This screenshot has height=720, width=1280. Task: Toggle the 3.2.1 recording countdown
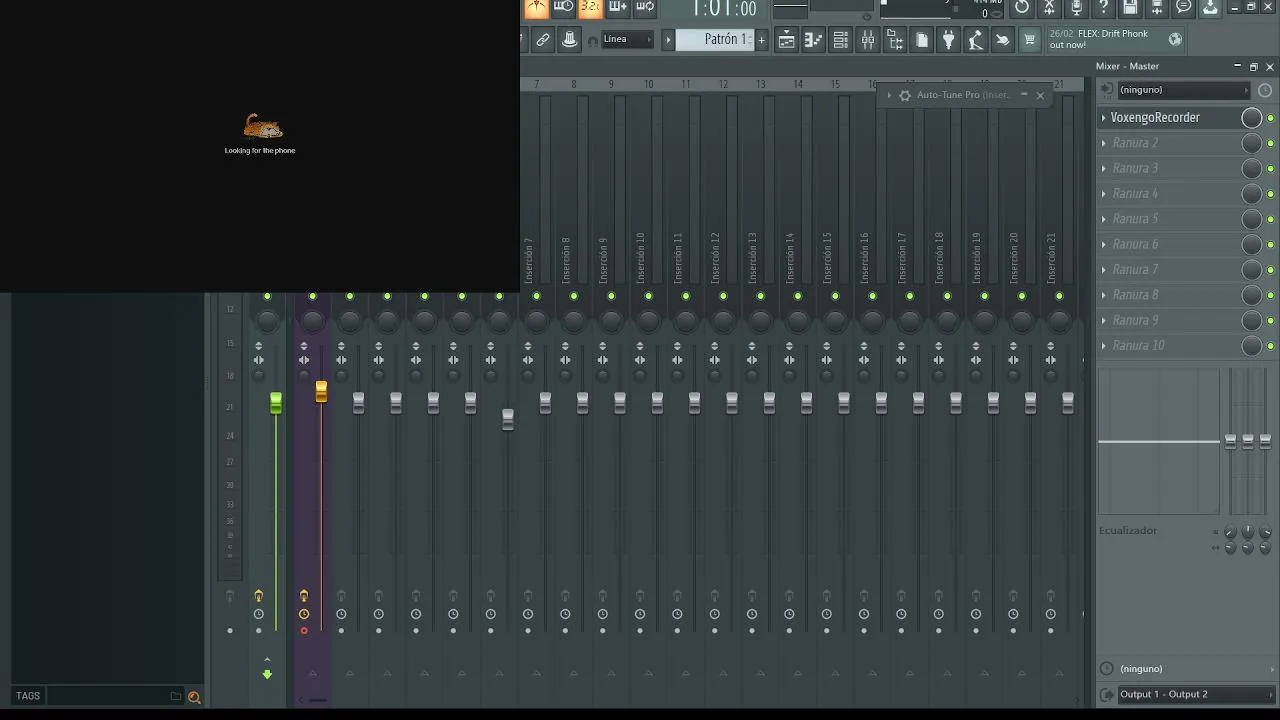(x=590, y=8)
